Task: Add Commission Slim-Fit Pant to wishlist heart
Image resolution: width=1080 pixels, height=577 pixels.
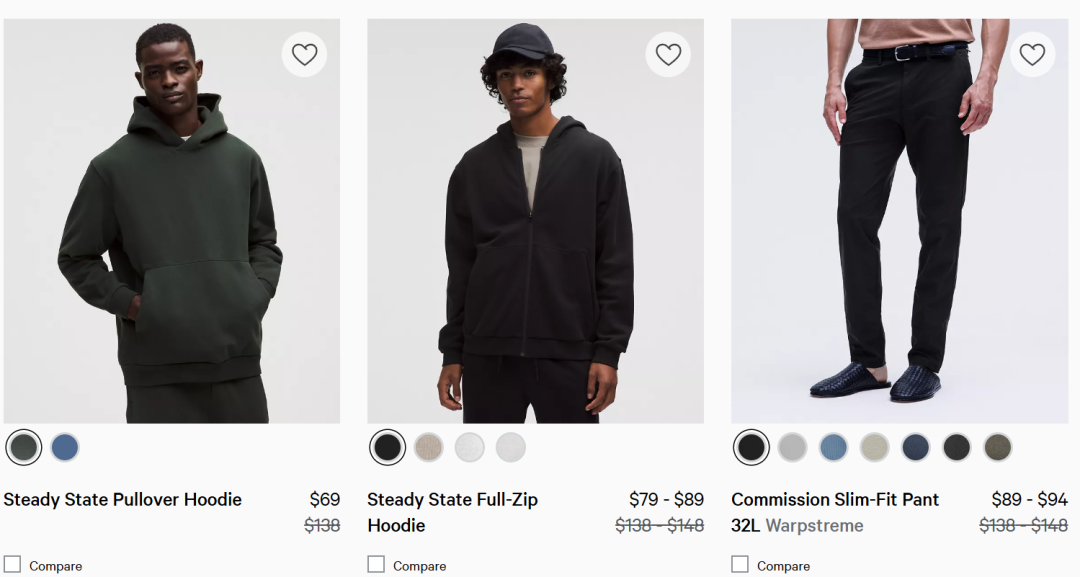Action: click(1032, 54)
